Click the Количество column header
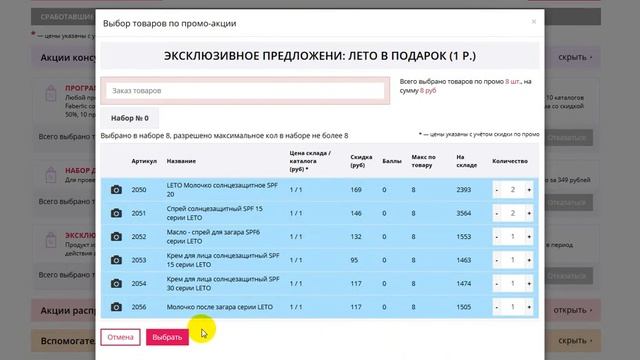The height and width of the screenshot is (360, 640). (x=510, y=161)
